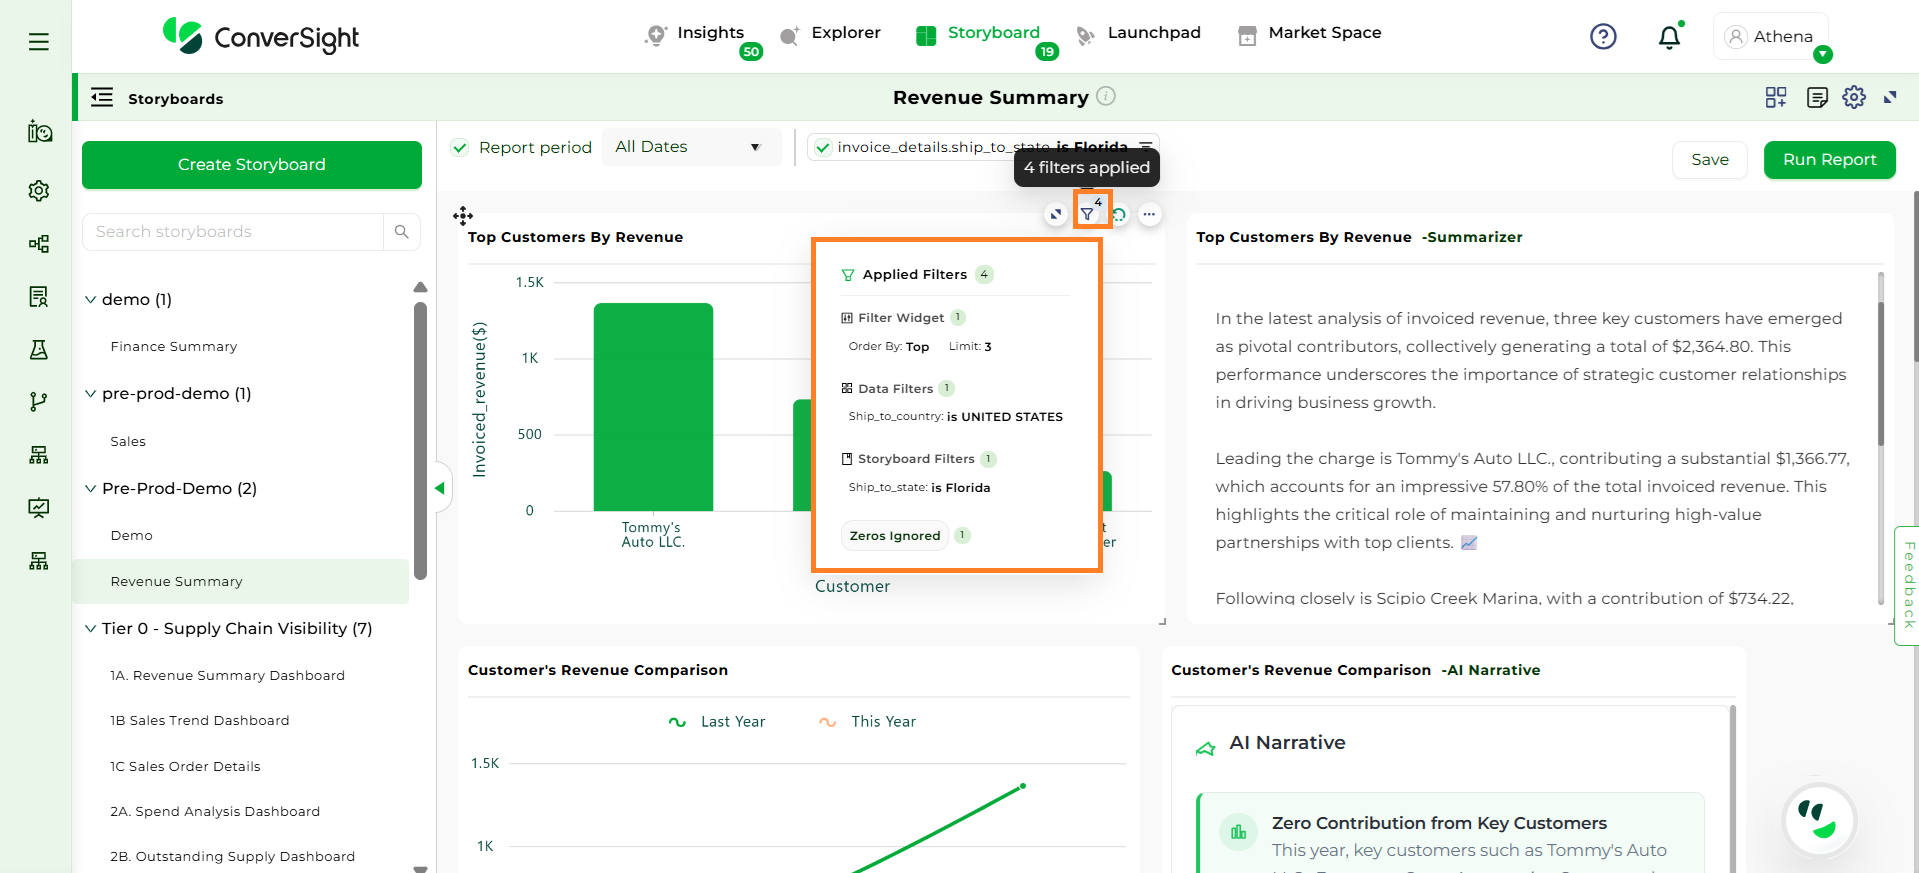Click the Search storyboards field

[236, 232]
